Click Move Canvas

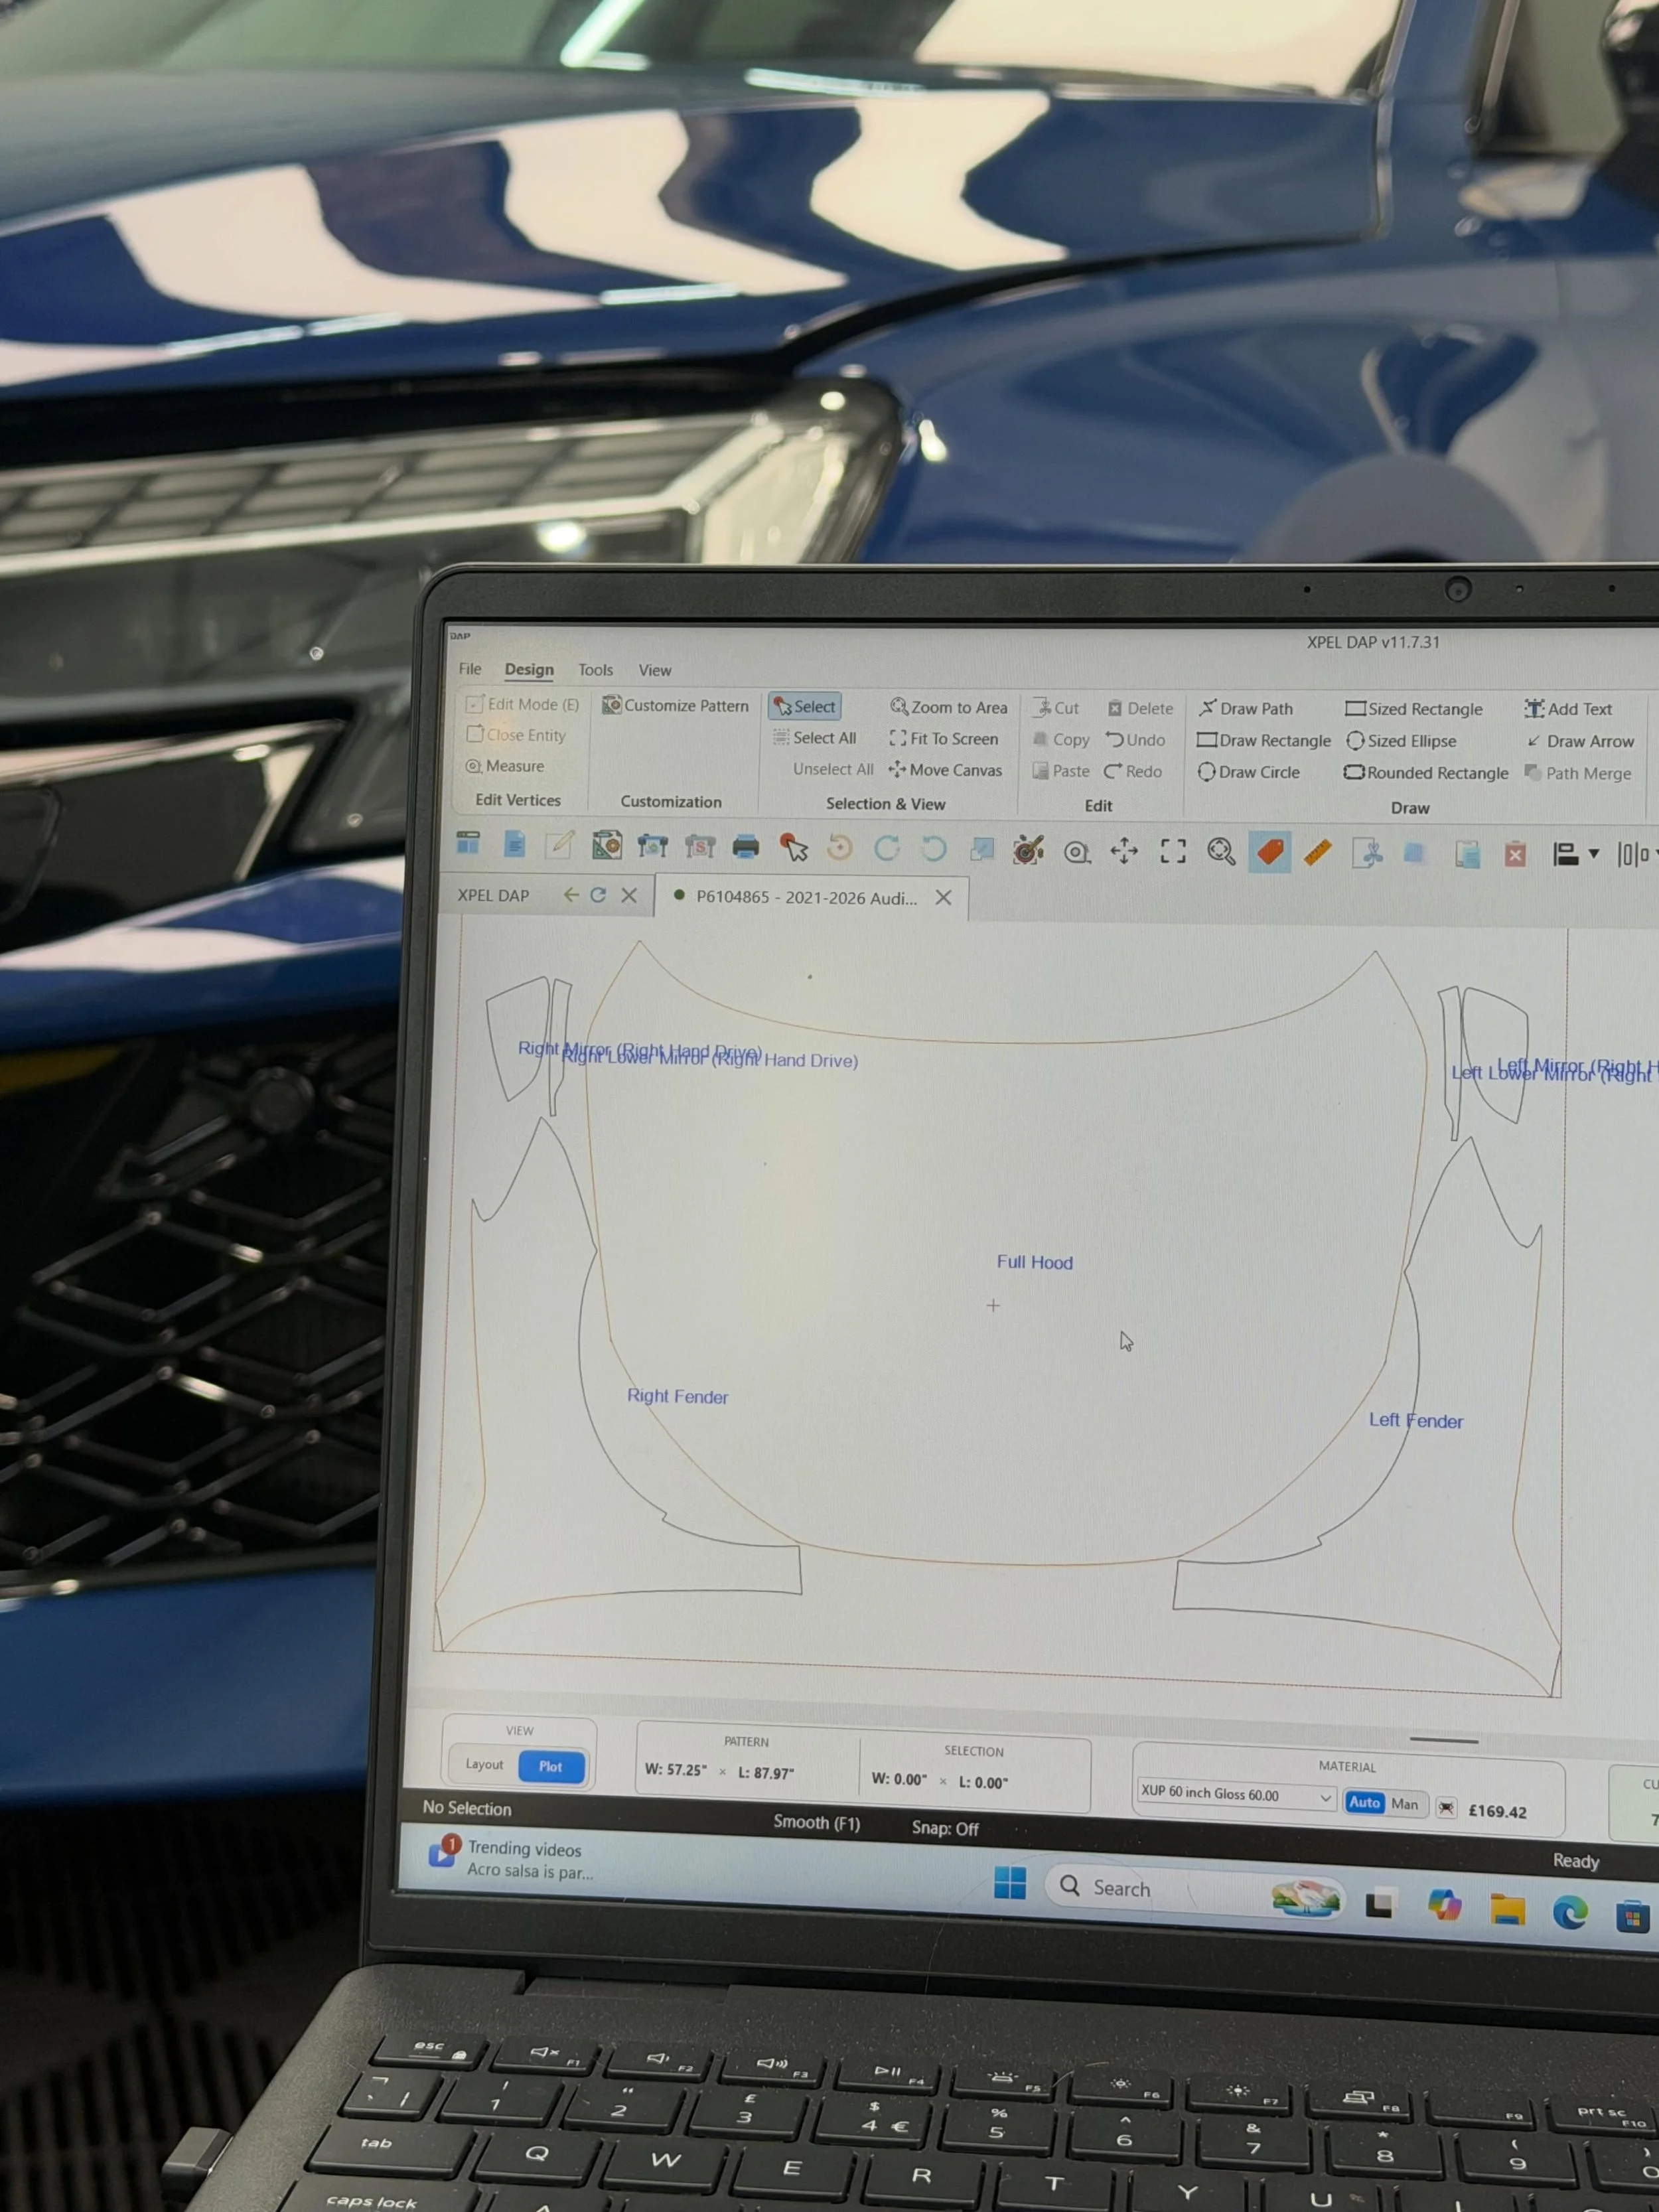click(945, 769)
